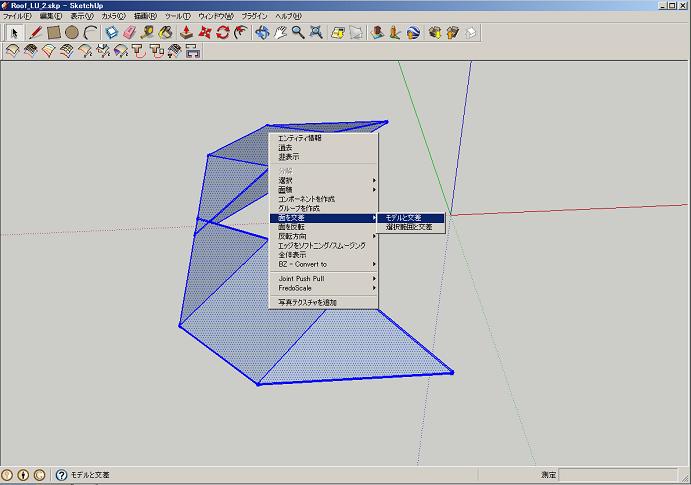The height and width of the screenshot is (485, 691).
Task: Click the Zoom magnifier tool
Action: [x=298, y=32]
